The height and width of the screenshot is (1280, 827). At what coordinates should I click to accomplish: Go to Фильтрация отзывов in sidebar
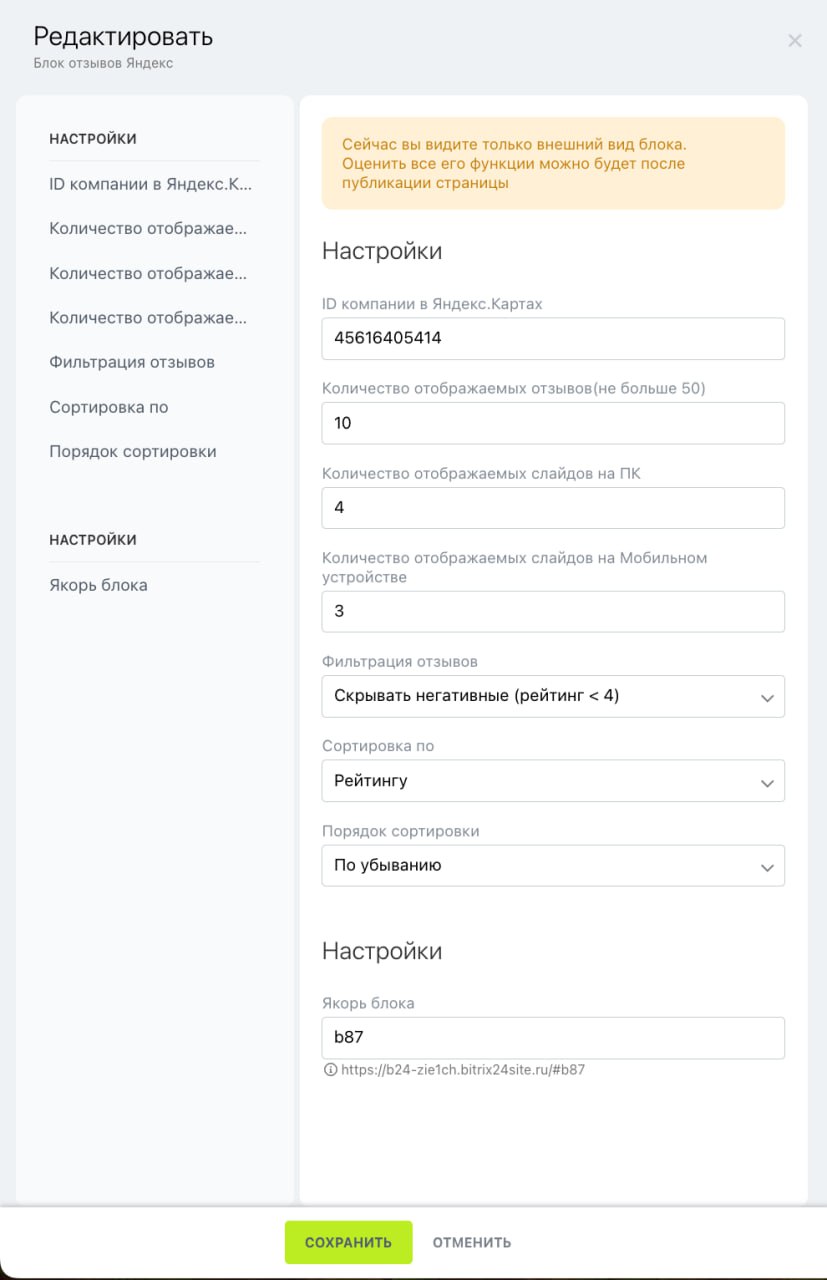pos(132,362)
